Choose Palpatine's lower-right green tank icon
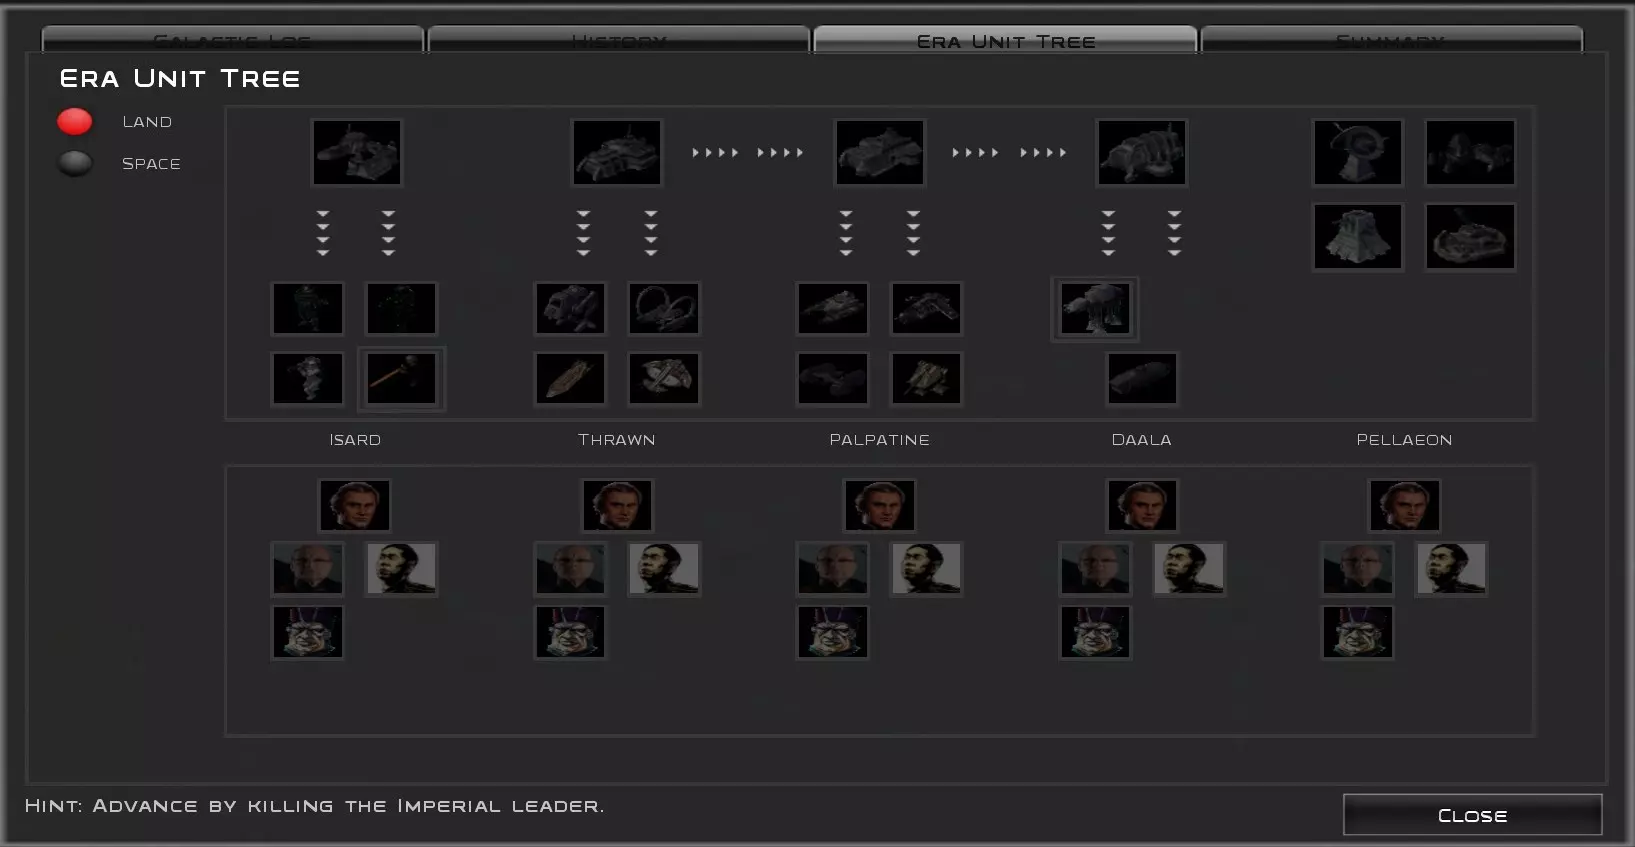 (x=926, y=379)
